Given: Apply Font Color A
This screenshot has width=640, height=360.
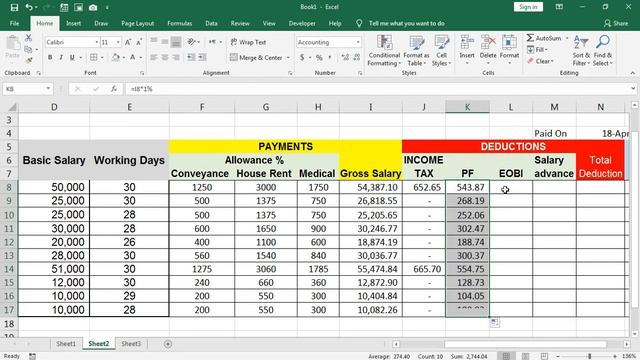Looking at the screenshot, I should point(133,57).
